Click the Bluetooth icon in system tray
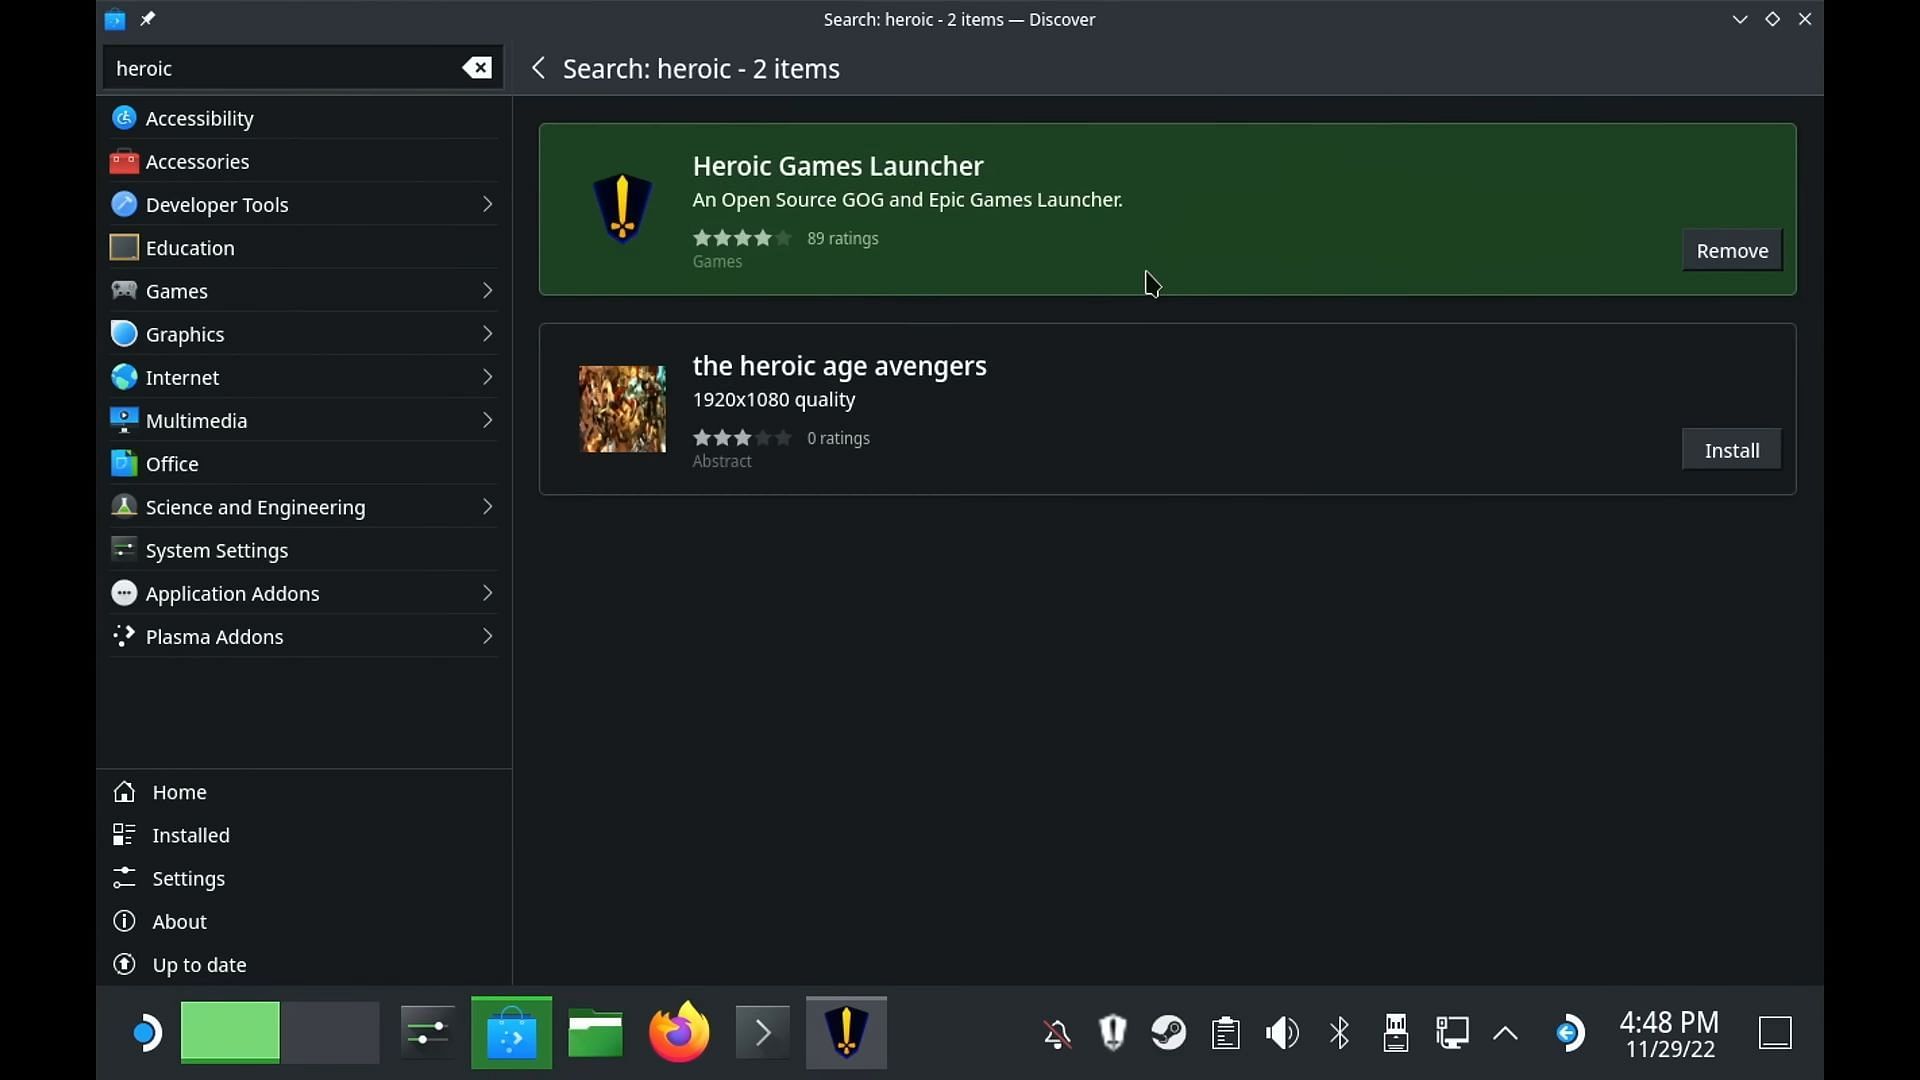This screenshot has height=1080, width=1920. pos(1338,1033)
